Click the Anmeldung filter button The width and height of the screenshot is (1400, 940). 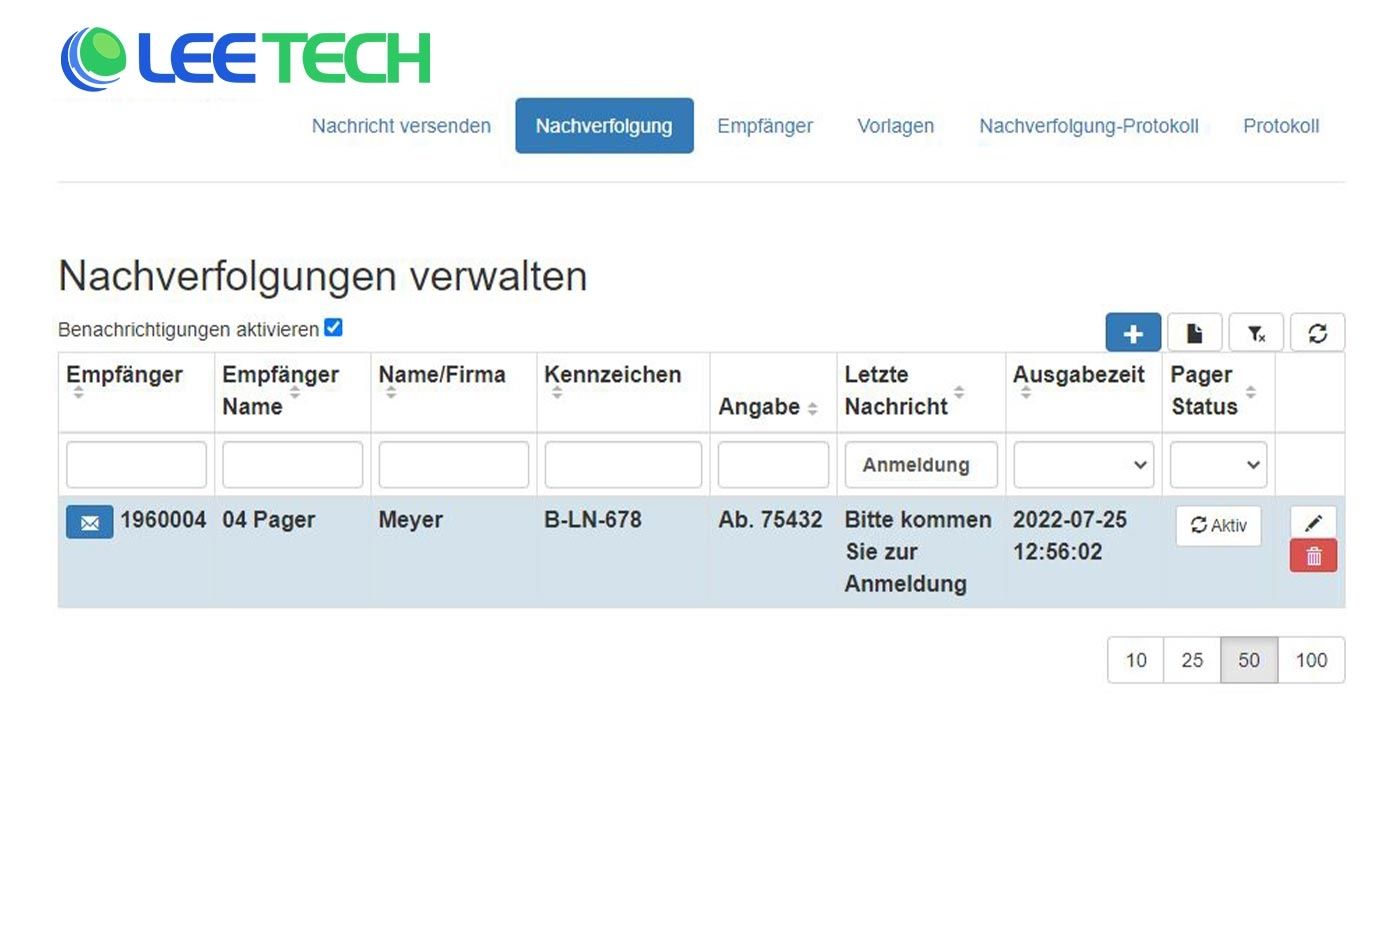coord(920,464)
